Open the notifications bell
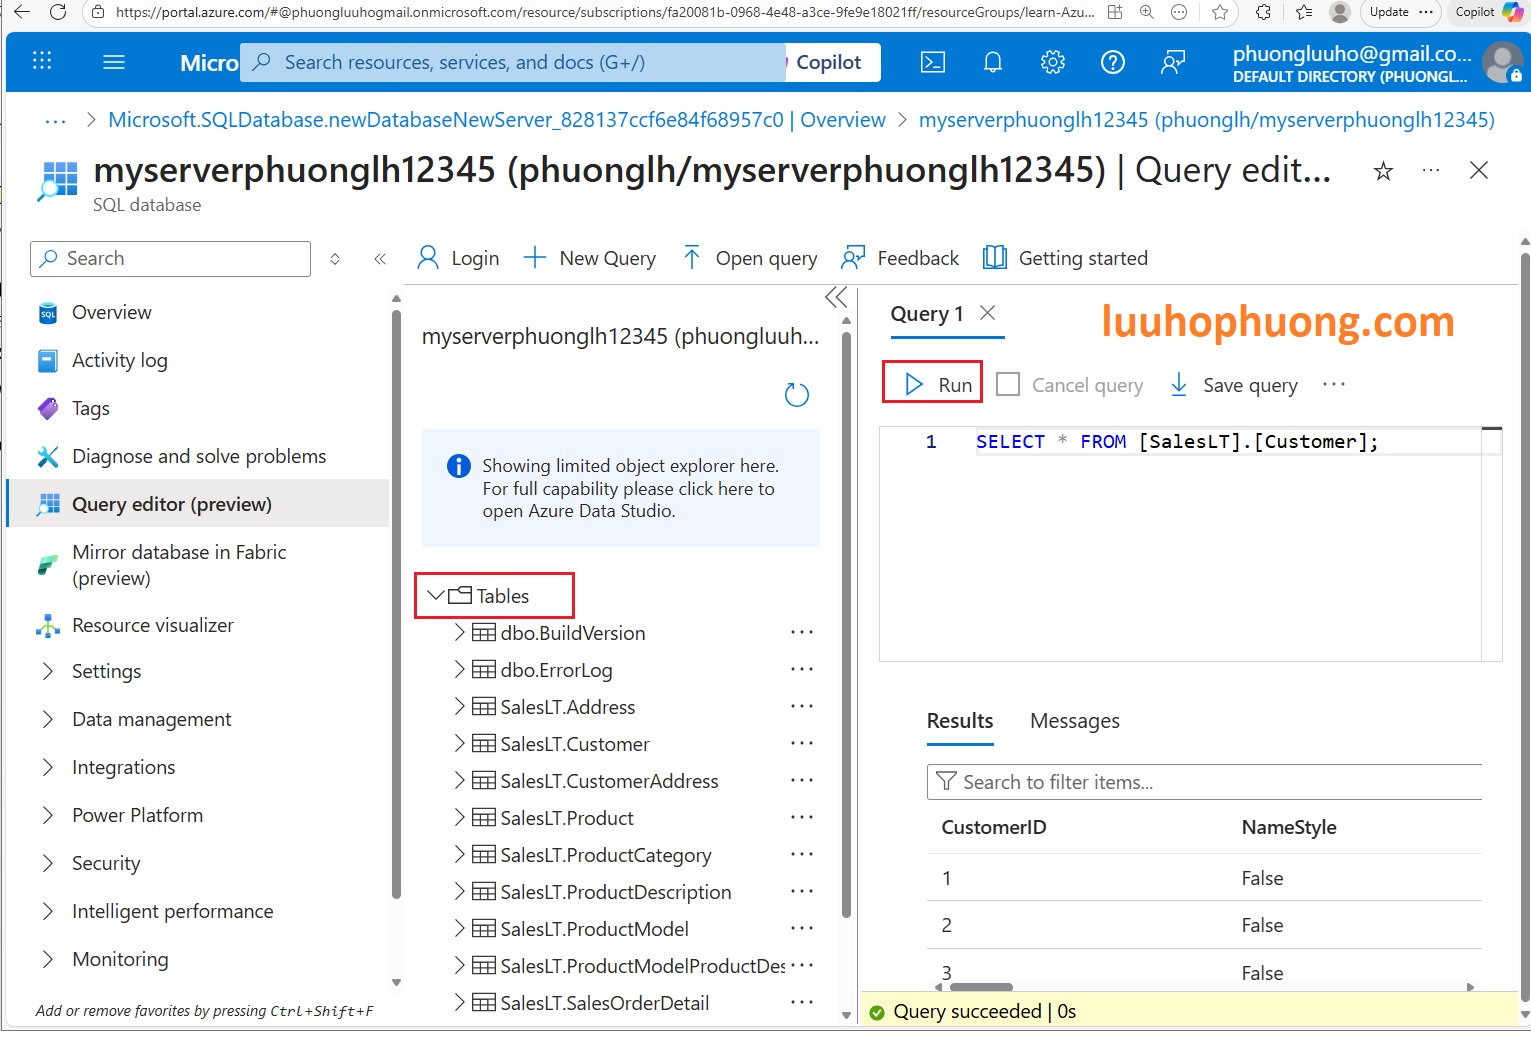Viewport: 1531px width, 1037px height. click(x=992, y=62)
